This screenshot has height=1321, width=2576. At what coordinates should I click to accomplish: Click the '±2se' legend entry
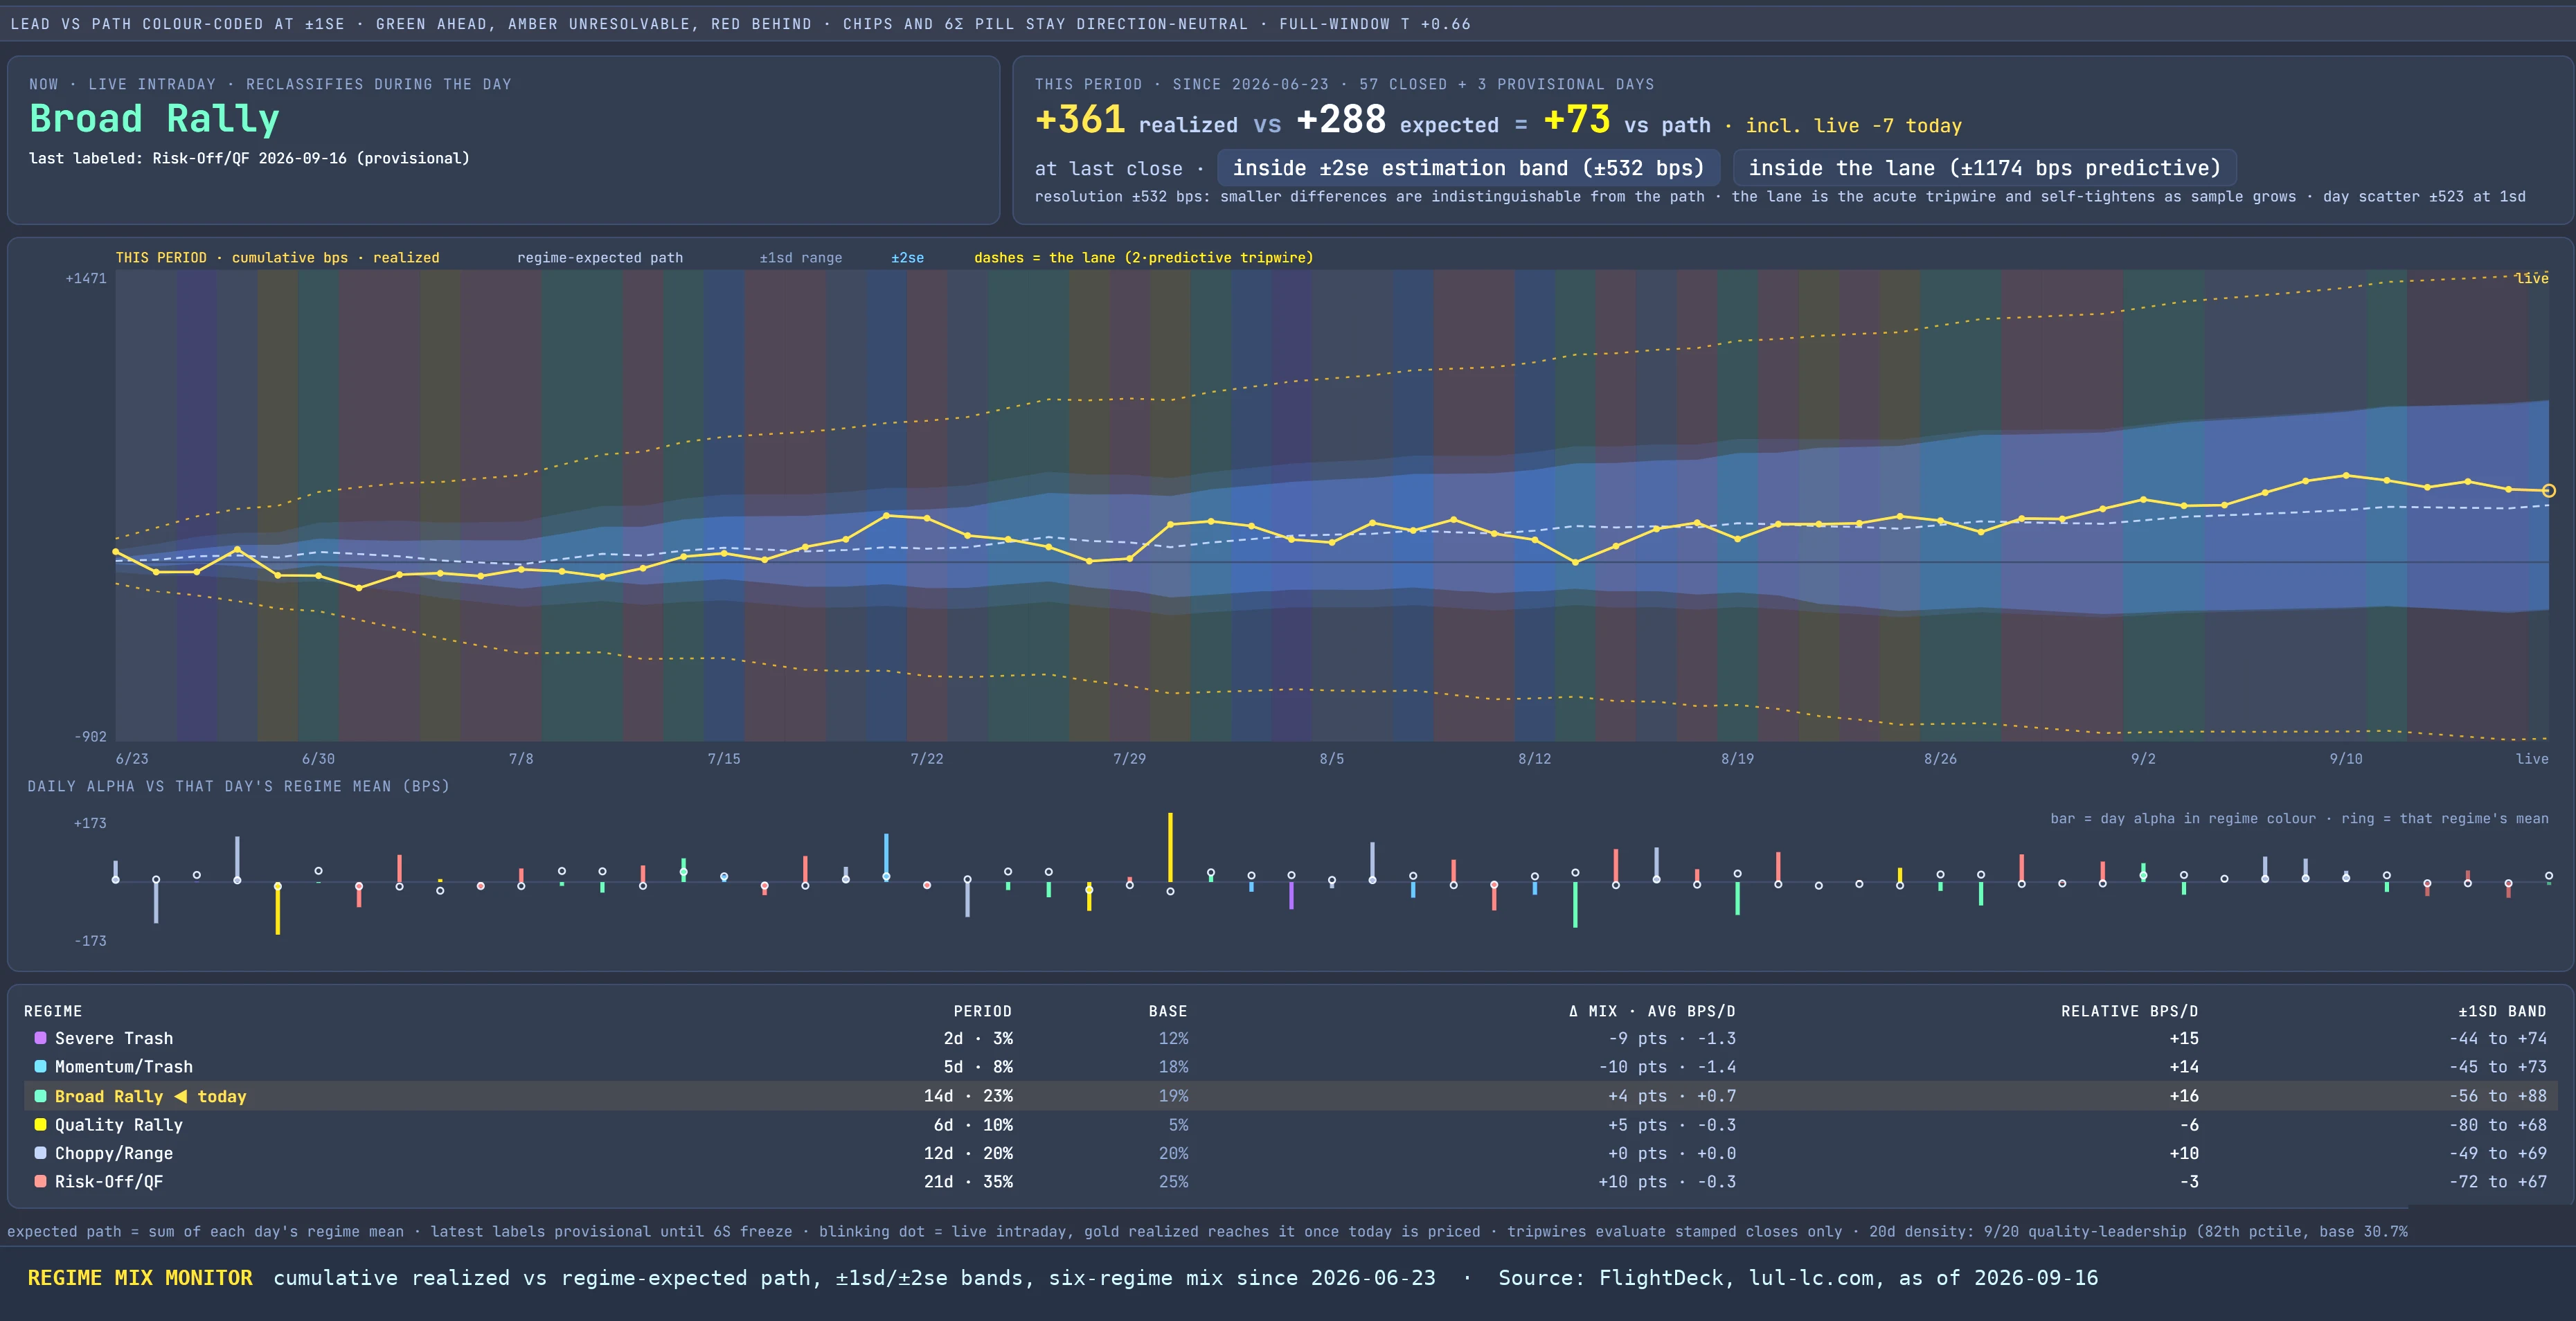pyautogui.click(x=907, y=258)
